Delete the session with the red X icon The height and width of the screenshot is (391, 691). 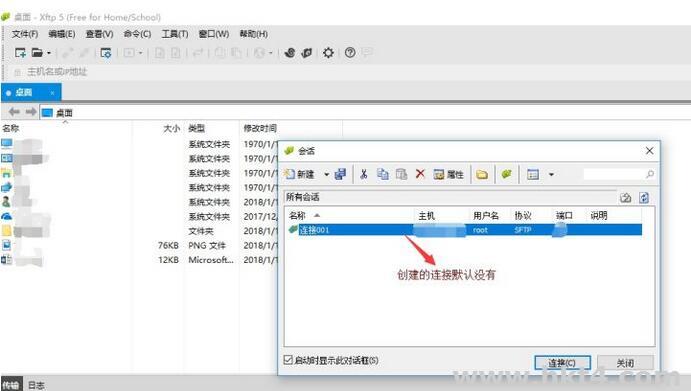[420, 174]
